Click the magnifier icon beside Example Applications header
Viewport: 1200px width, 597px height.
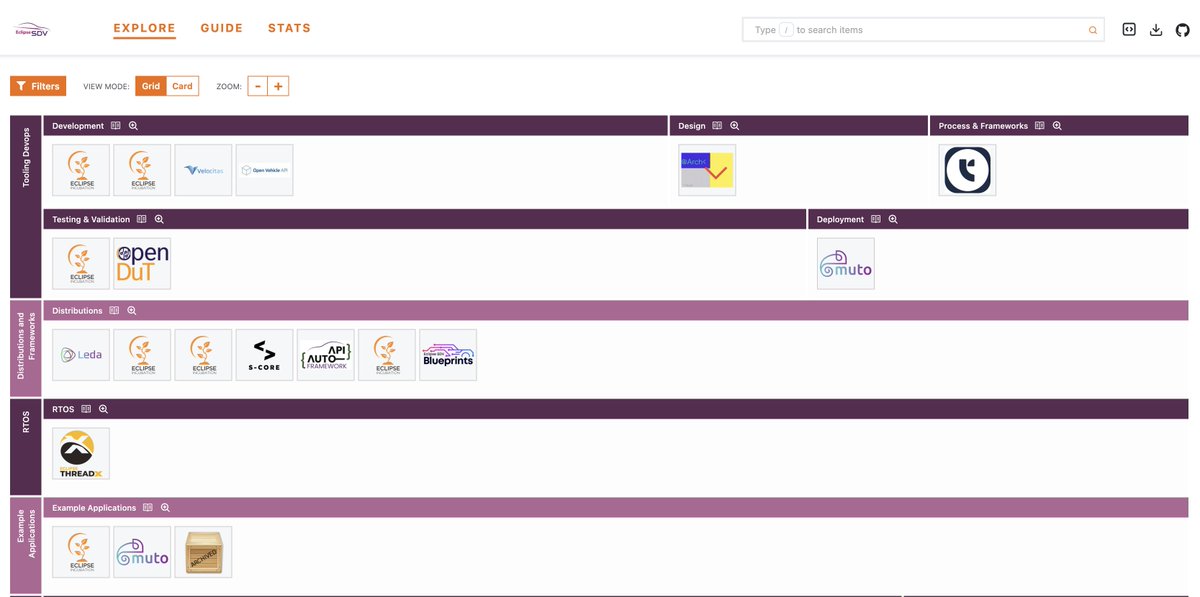click(165, 508)
